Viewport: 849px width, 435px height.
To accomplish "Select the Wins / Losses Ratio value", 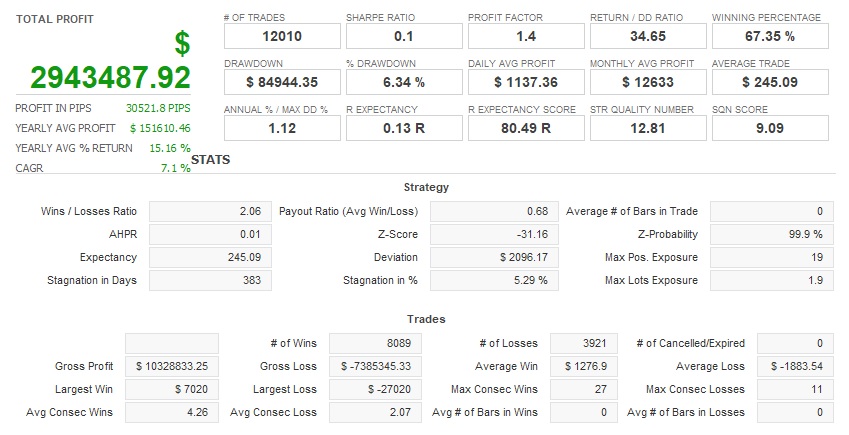I will (x=210, y=212).
